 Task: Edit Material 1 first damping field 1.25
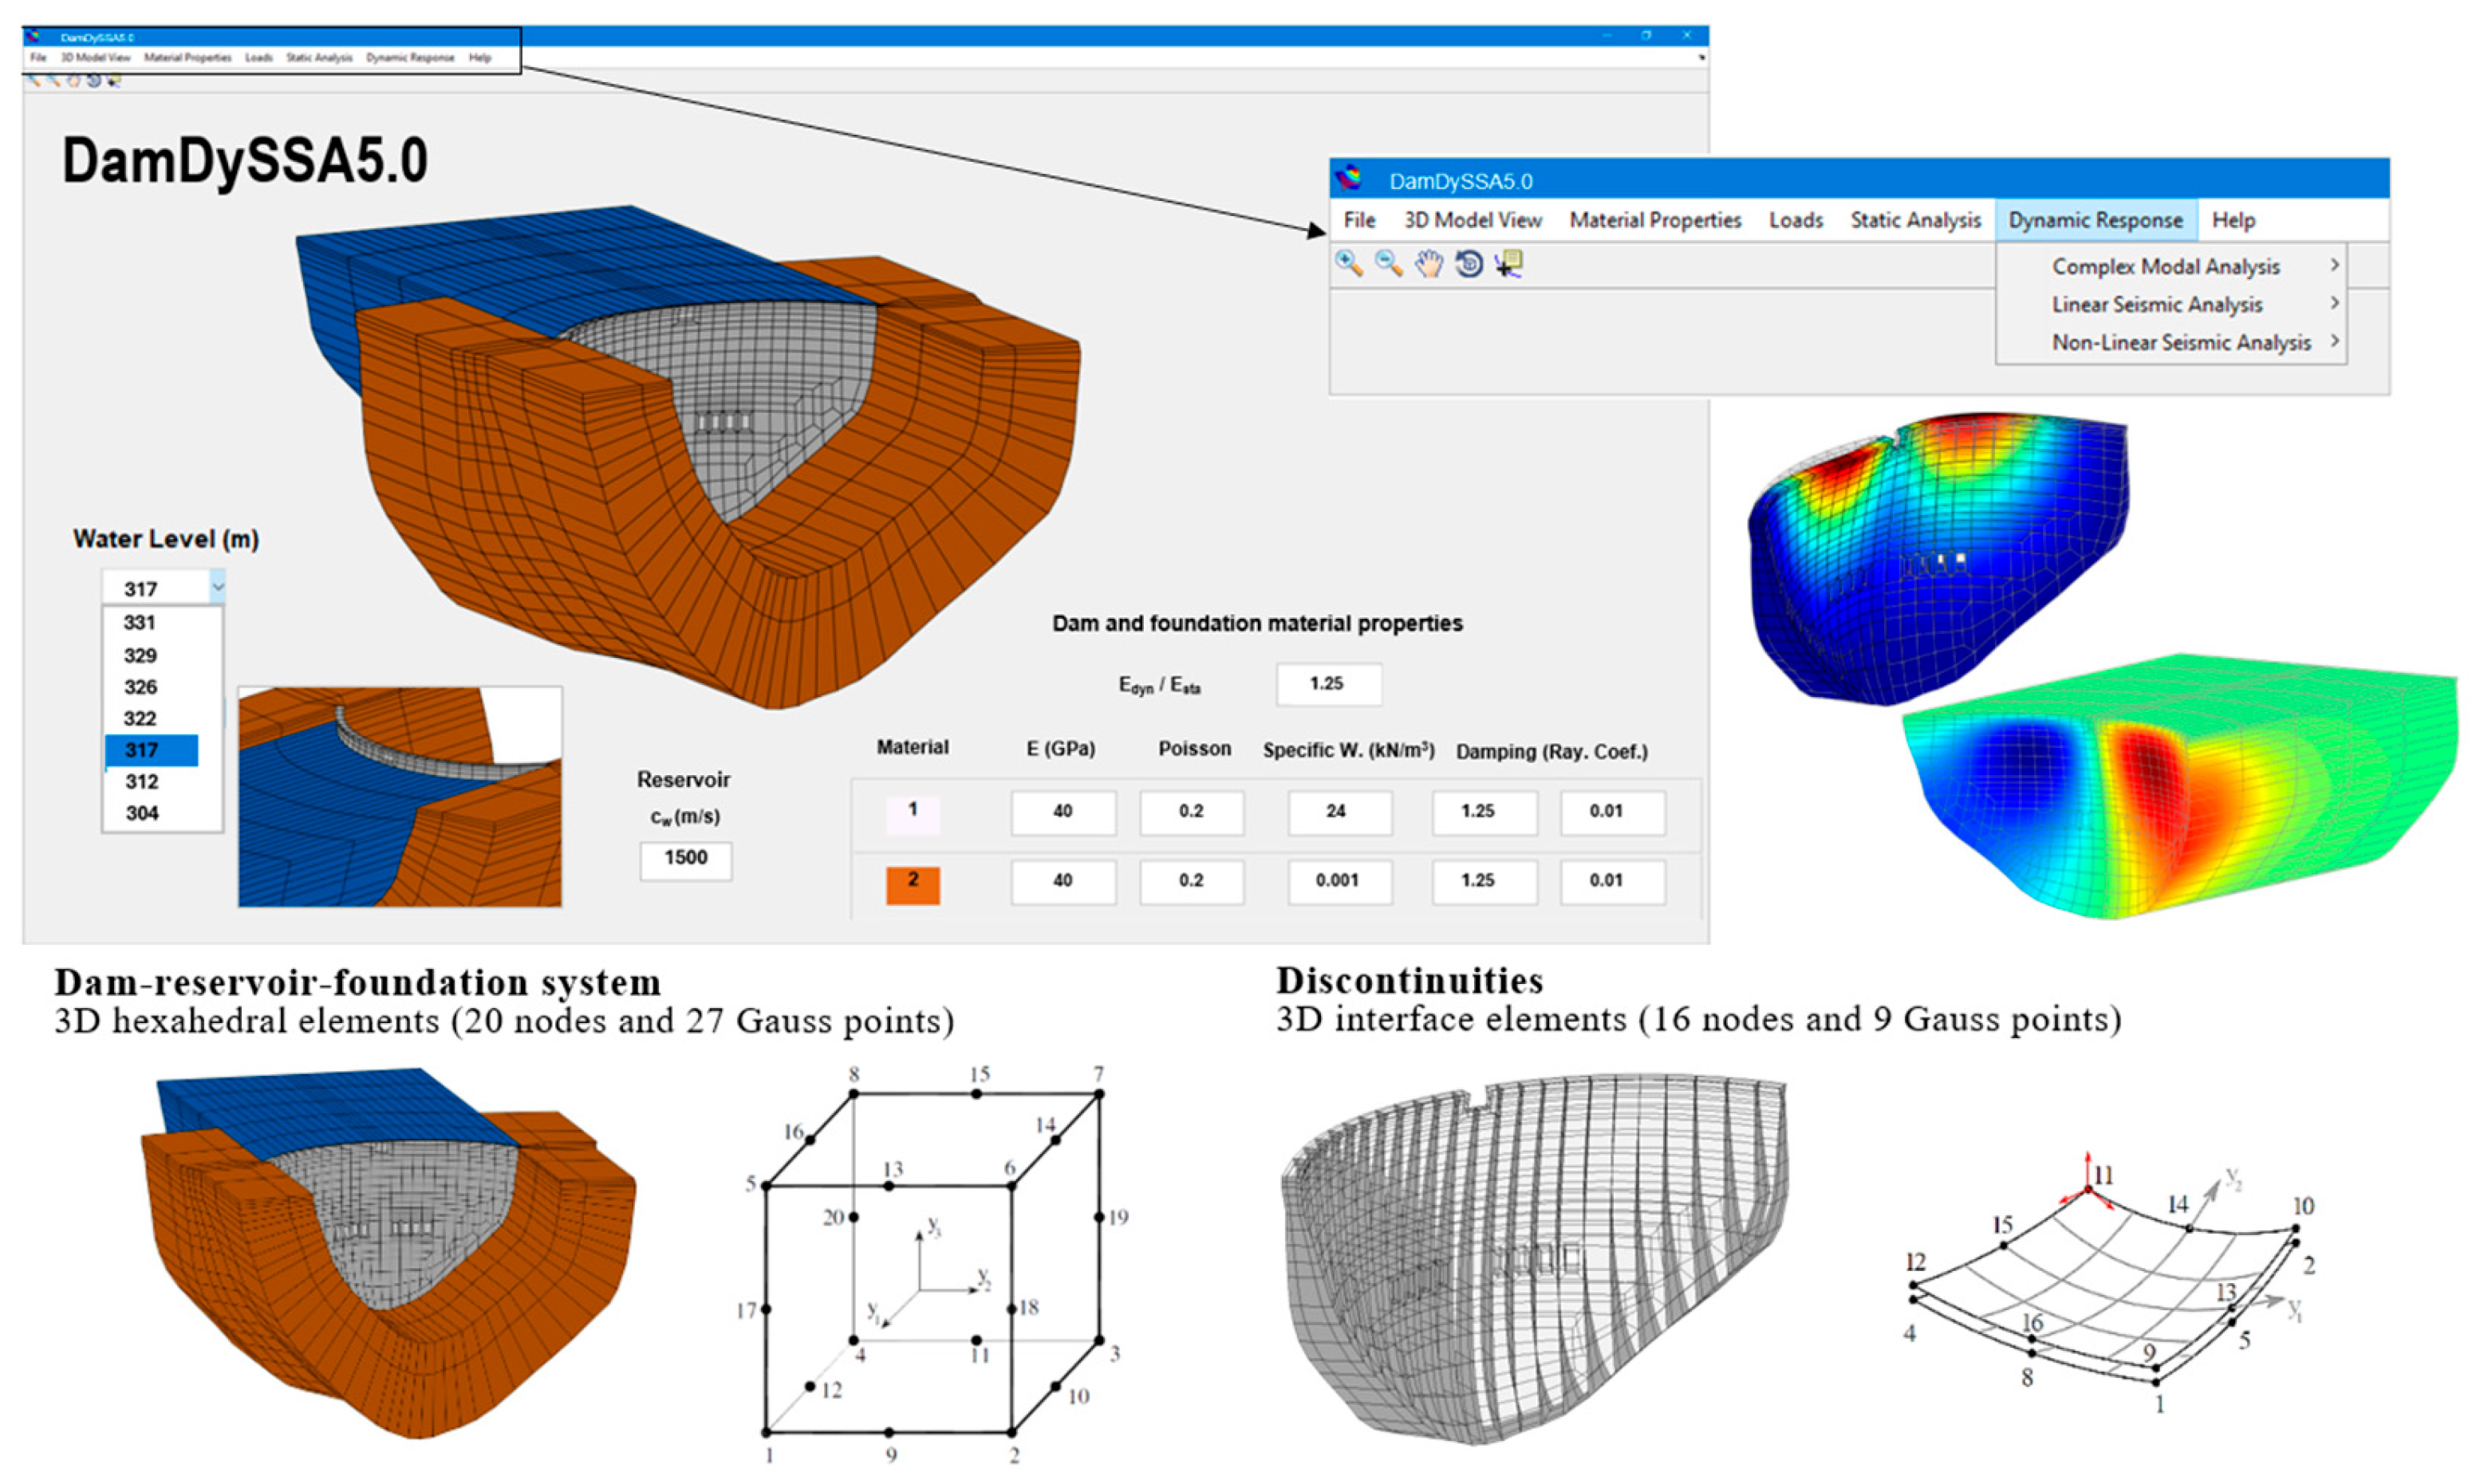(x=1484, y=812)
